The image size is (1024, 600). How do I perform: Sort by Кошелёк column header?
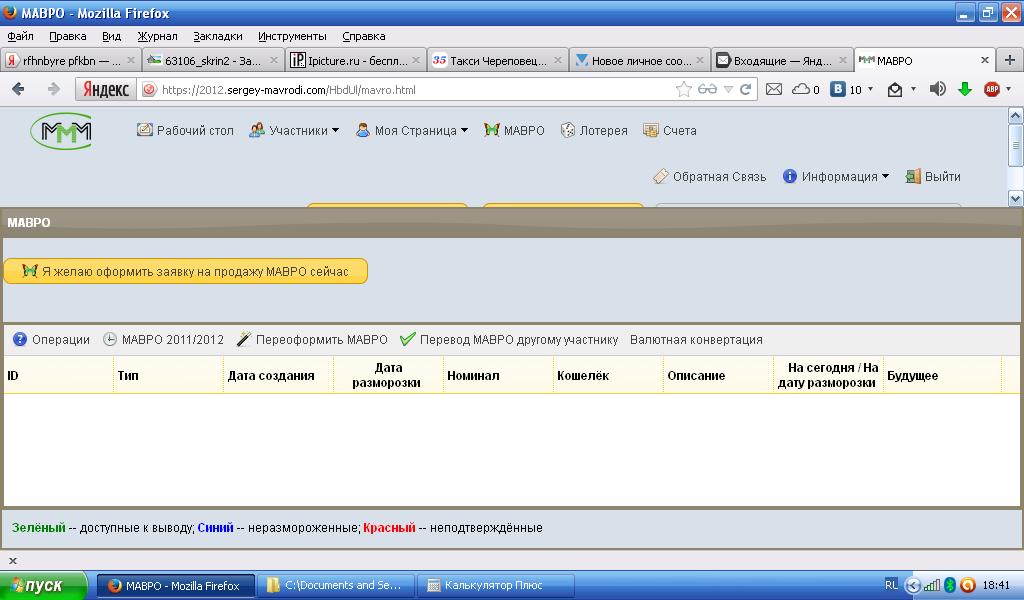(x=608, y=375)
